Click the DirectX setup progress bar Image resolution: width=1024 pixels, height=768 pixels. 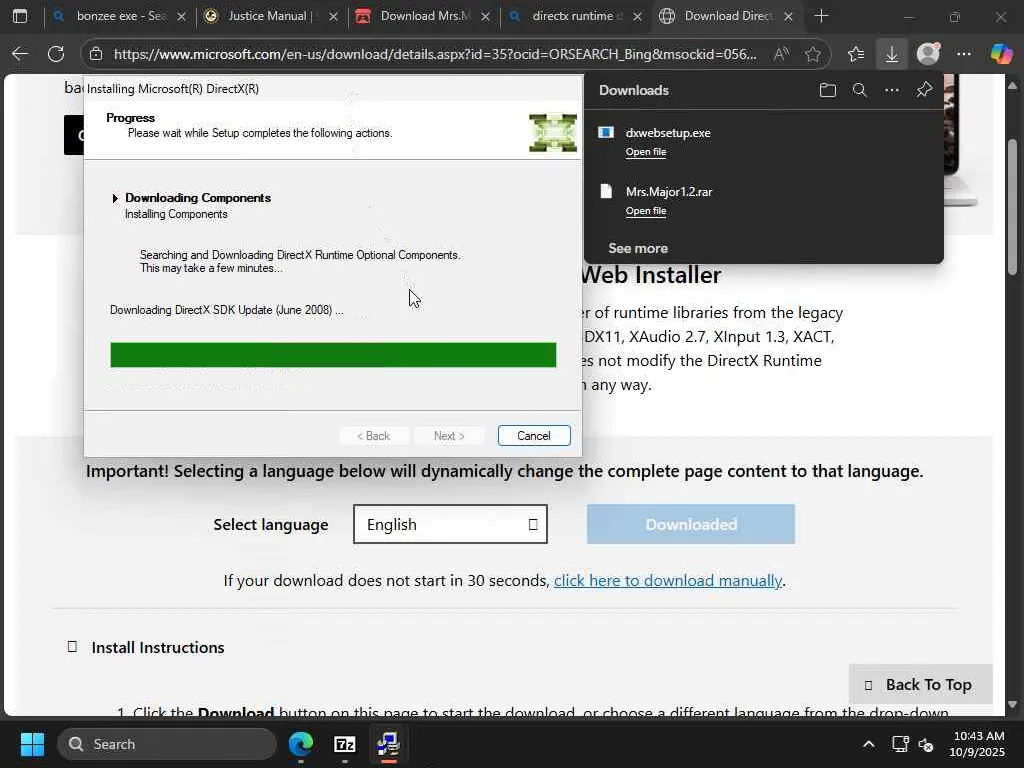[x=333, y=355]
